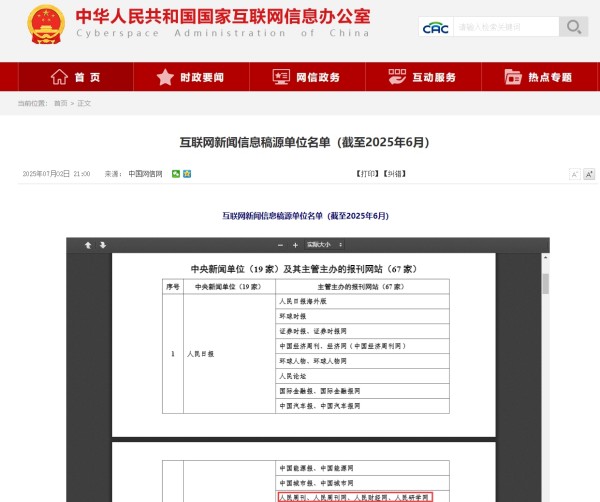Viewport: 600px width, 502px height.
Task: Go to previous page in PDF viewer
Action: click(x=88, y=245)
